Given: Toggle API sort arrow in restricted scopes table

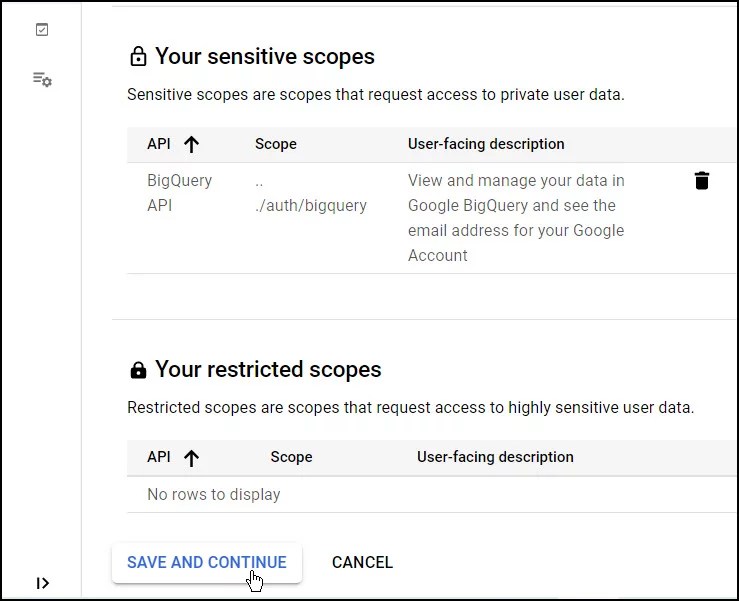Looking at the screenshot, I should click(191, 457).
